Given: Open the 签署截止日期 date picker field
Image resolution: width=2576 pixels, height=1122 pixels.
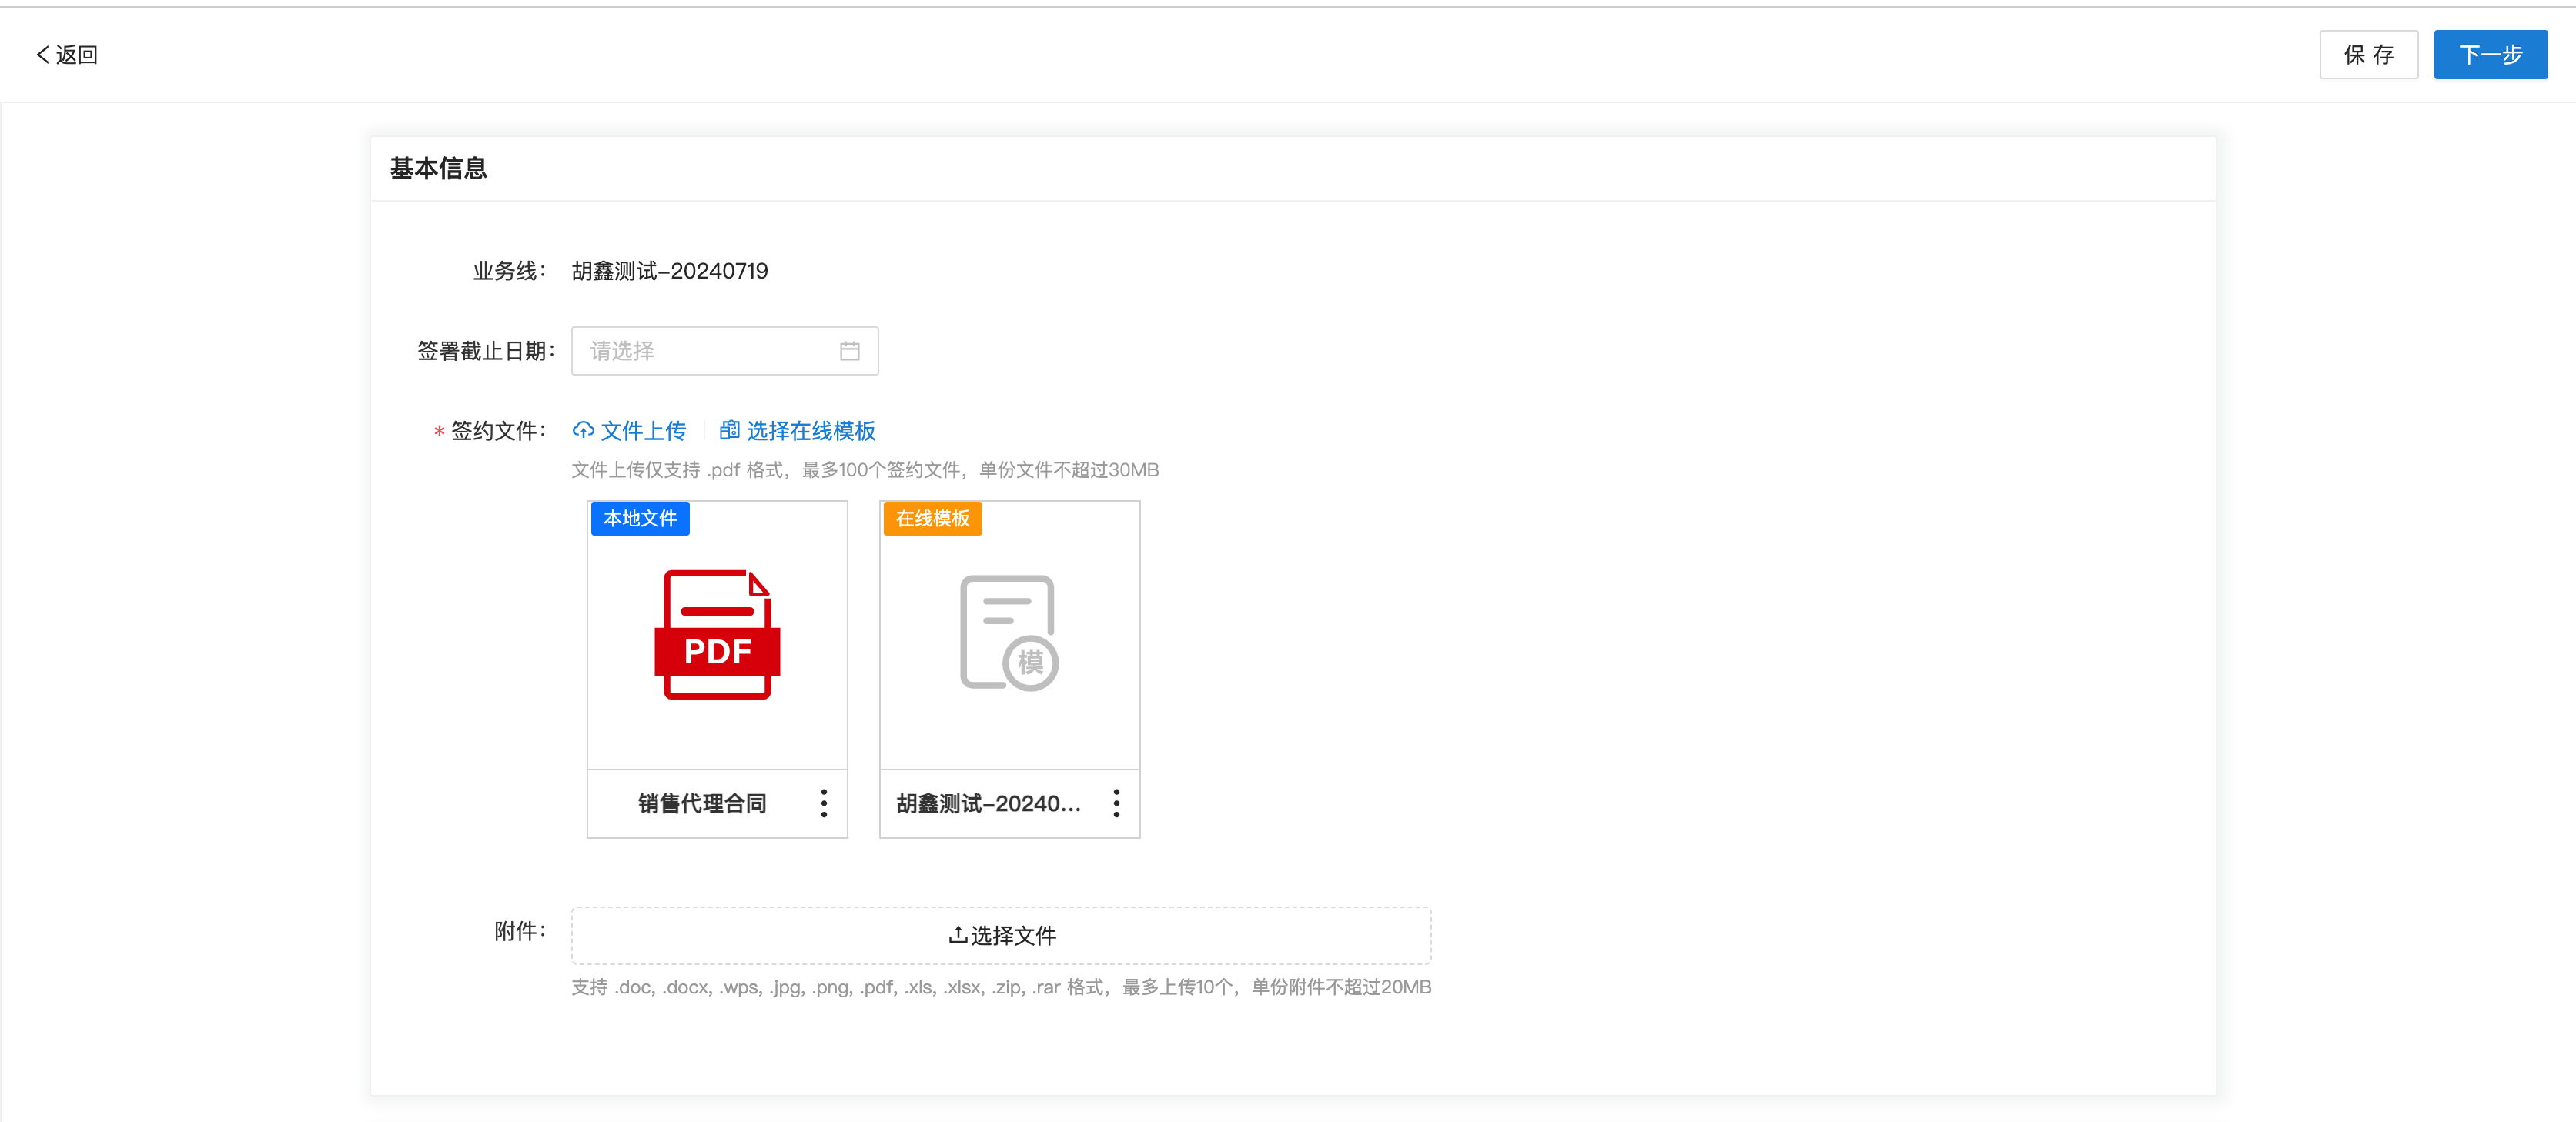Looking at the screenshot, I should (725, 351).
